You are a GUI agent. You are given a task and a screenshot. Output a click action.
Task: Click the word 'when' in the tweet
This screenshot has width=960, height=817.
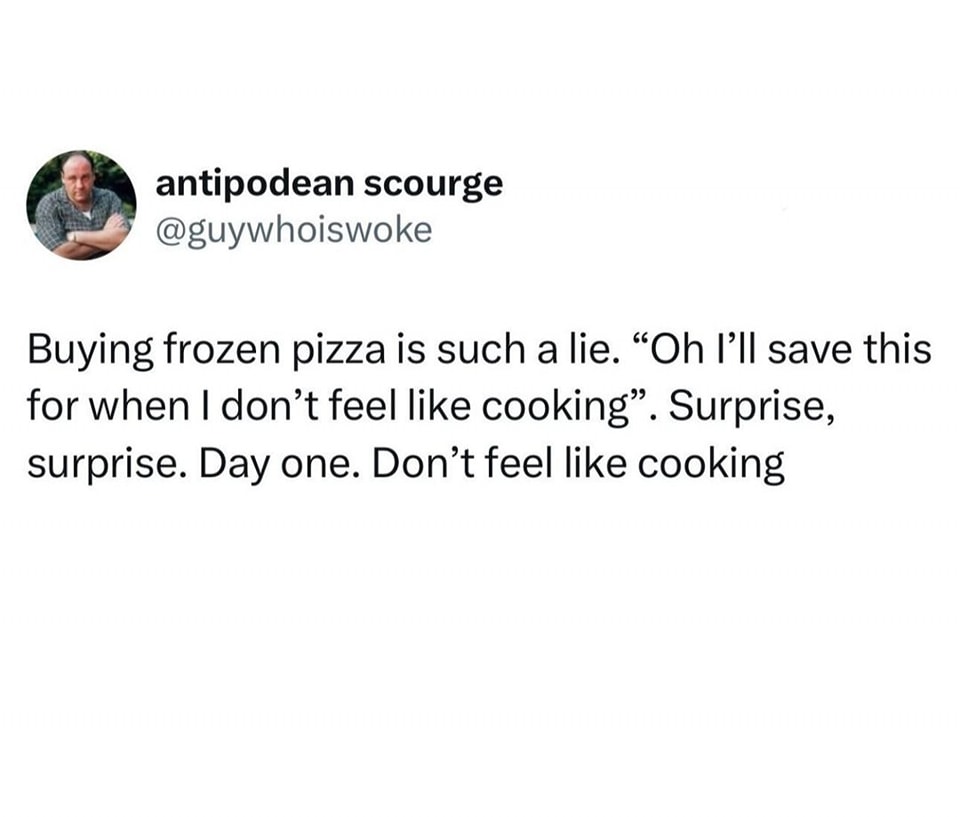point(141,407)
